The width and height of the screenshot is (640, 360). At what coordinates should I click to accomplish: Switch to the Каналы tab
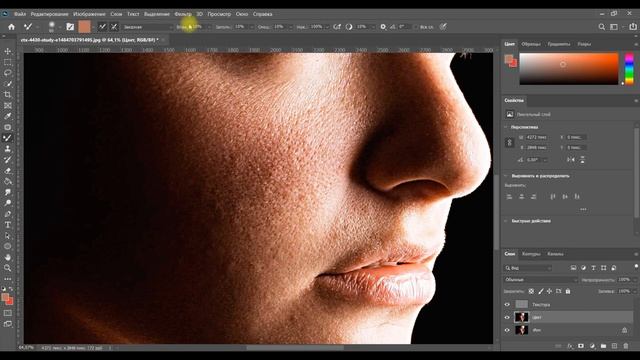pos(556,254)
